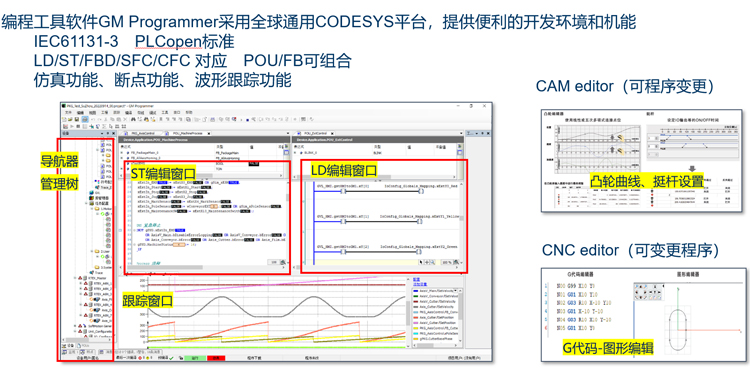The width and height of the screenshot is (750, 368).
Task: Click the binoculars Find icon in toolbar
Action: coord(133,120)
